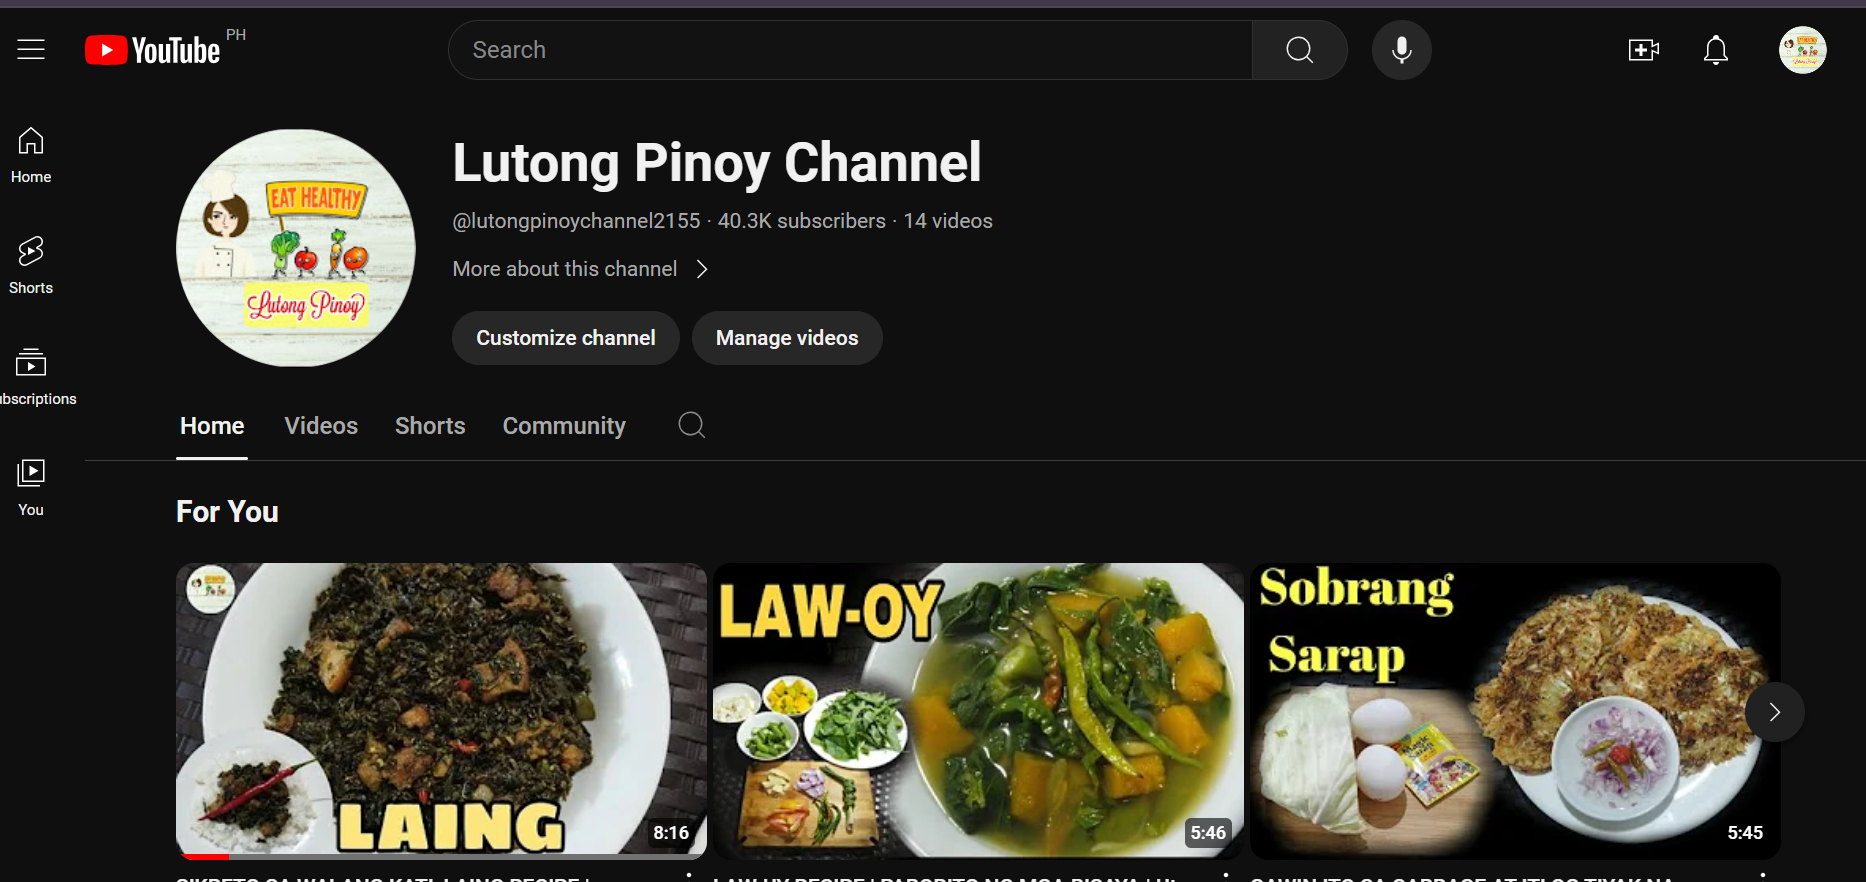The height and width of the screenshot is (882, 1866).
Task: Play the LAING video thumbnail
Action: pos(441,711)
